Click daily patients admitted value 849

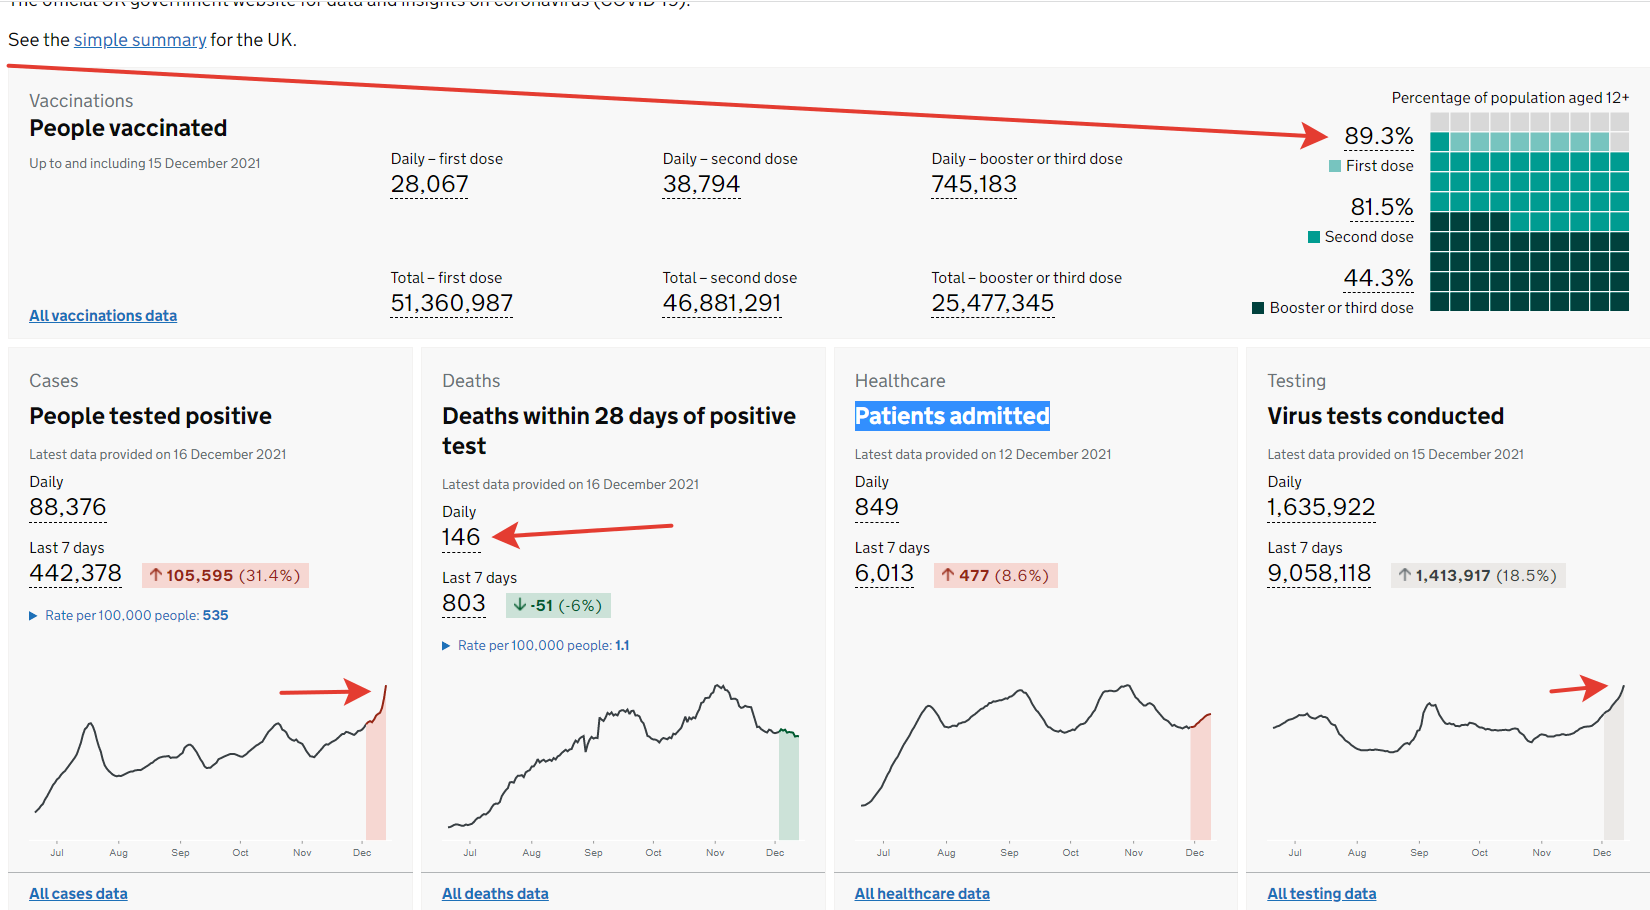tap(877, 508)
